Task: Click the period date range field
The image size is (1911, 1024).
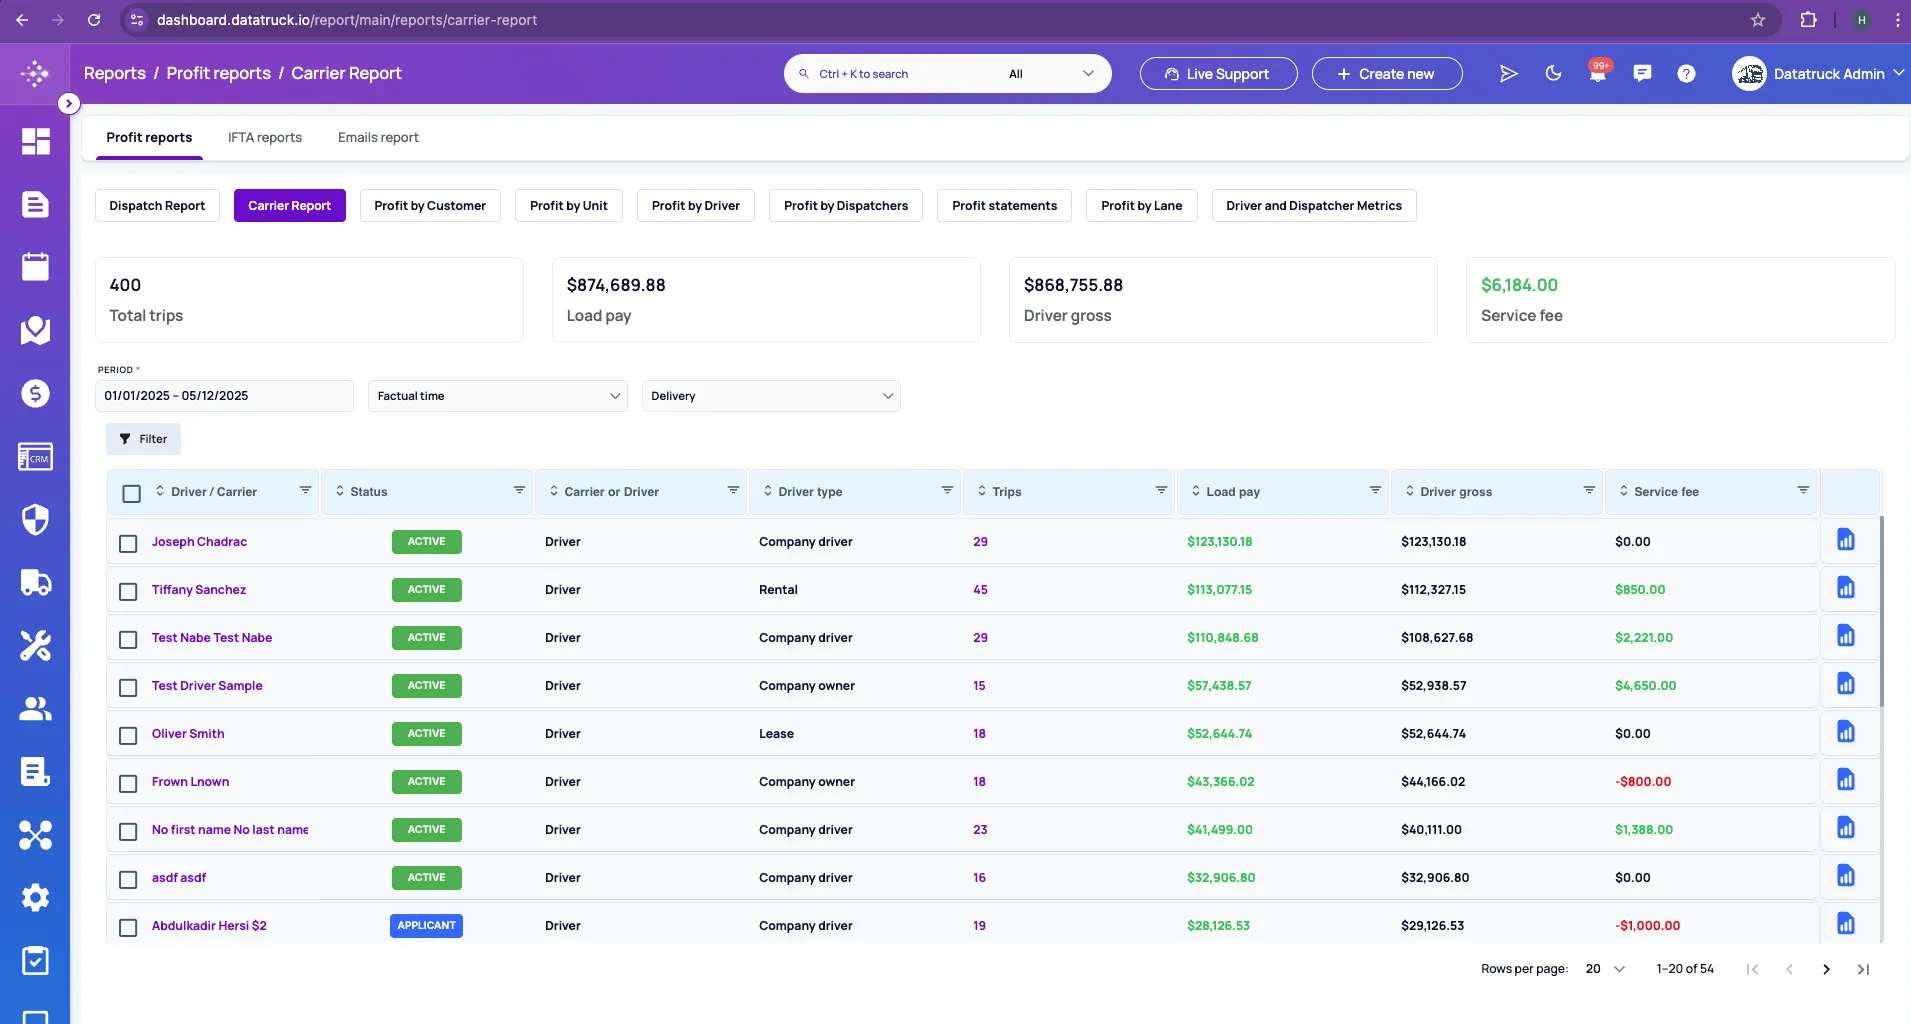Action: pyautogui.click(x=224, y=396)
